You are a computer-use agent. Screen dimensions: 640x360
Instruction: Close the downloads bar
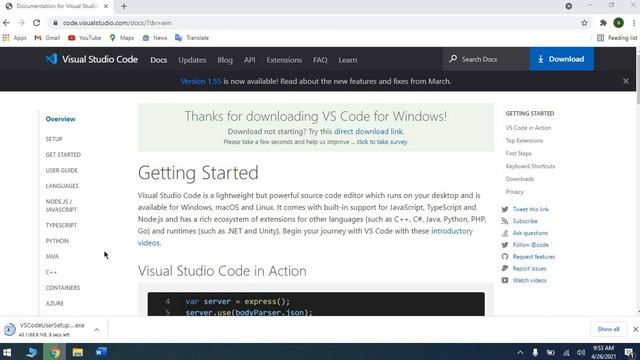(635, 329)
